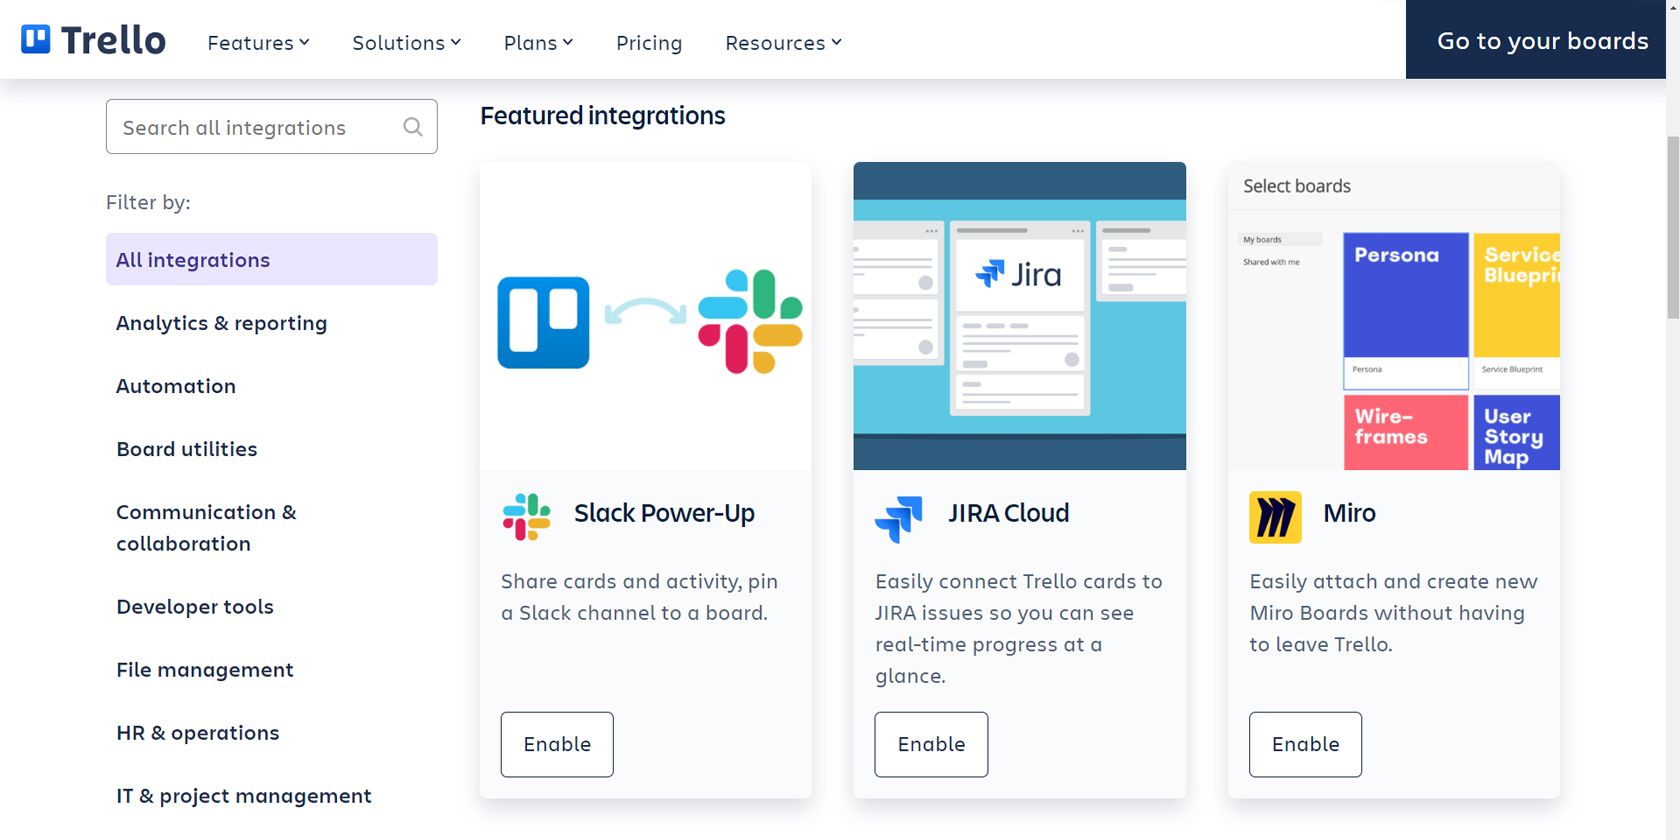
Task: Expand the Solutions dropdown menu
Action: (406, 43)
